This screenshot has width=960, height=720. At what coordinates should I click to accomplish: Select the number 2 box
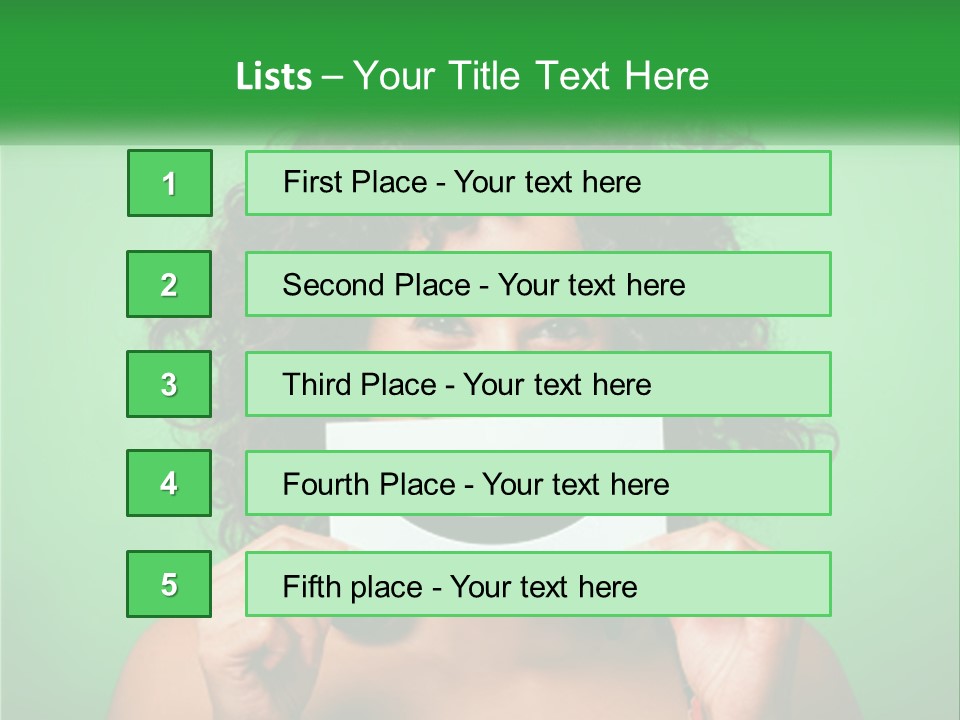point(169,284)
